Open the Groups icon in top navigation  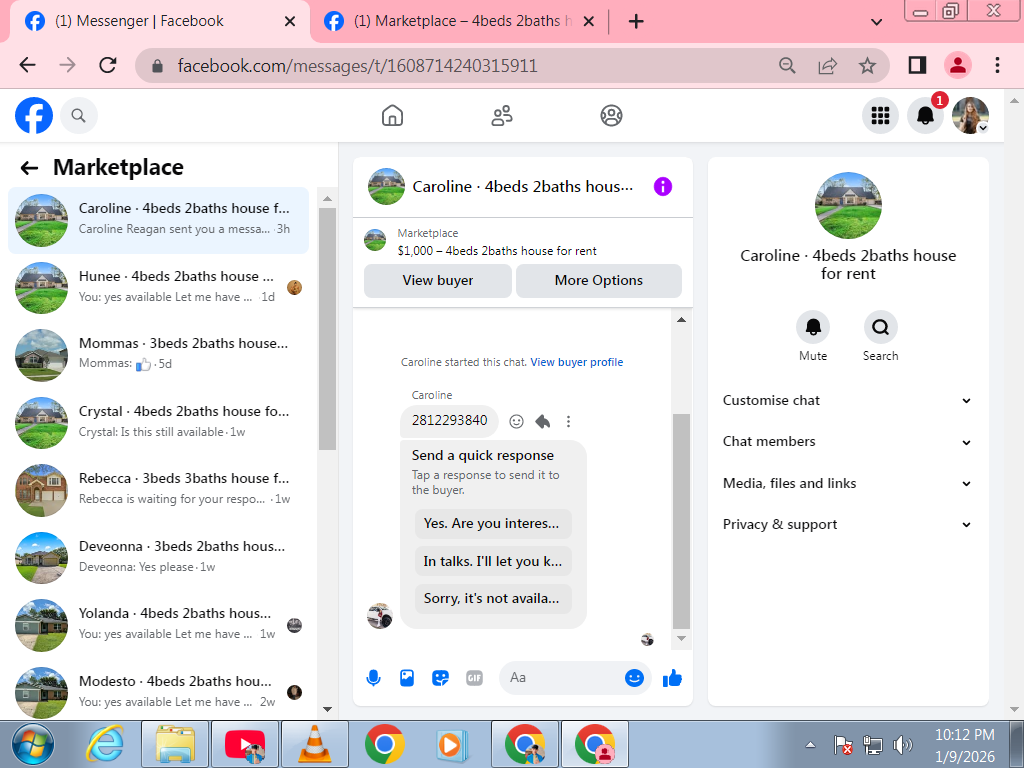click(611, 116)
